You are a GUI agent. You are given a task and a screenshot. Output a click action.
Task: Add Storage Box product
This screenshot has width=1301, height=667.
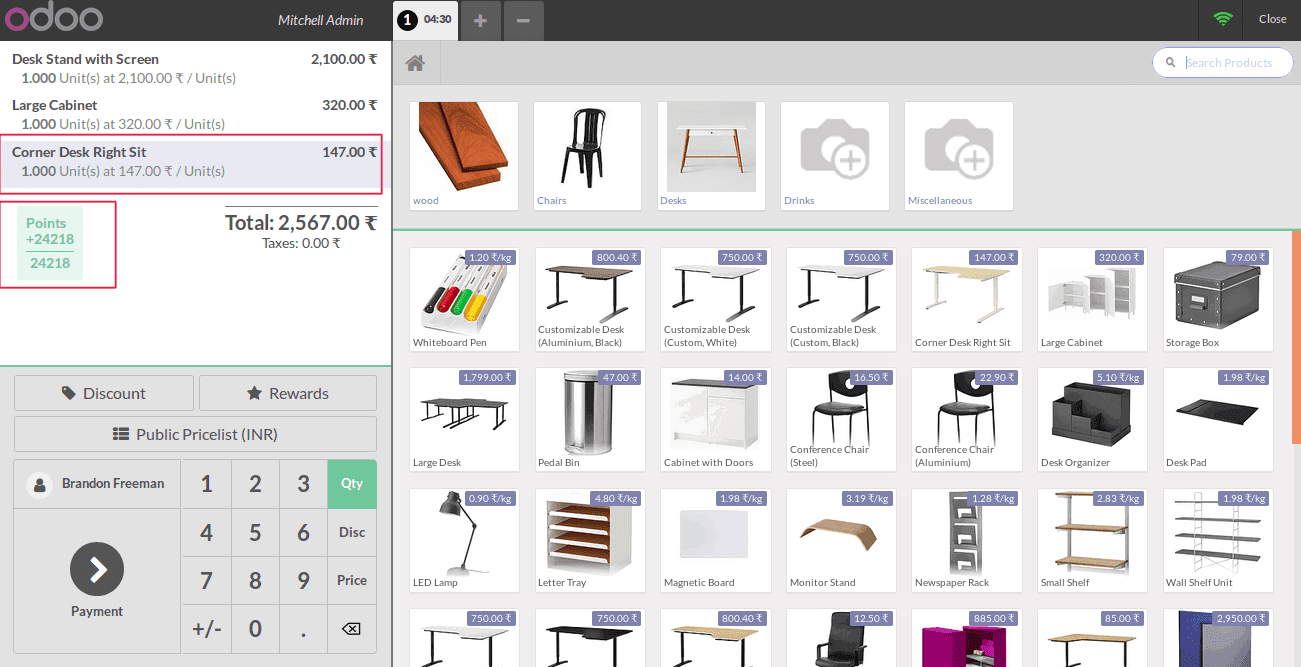click(1218, 299)
